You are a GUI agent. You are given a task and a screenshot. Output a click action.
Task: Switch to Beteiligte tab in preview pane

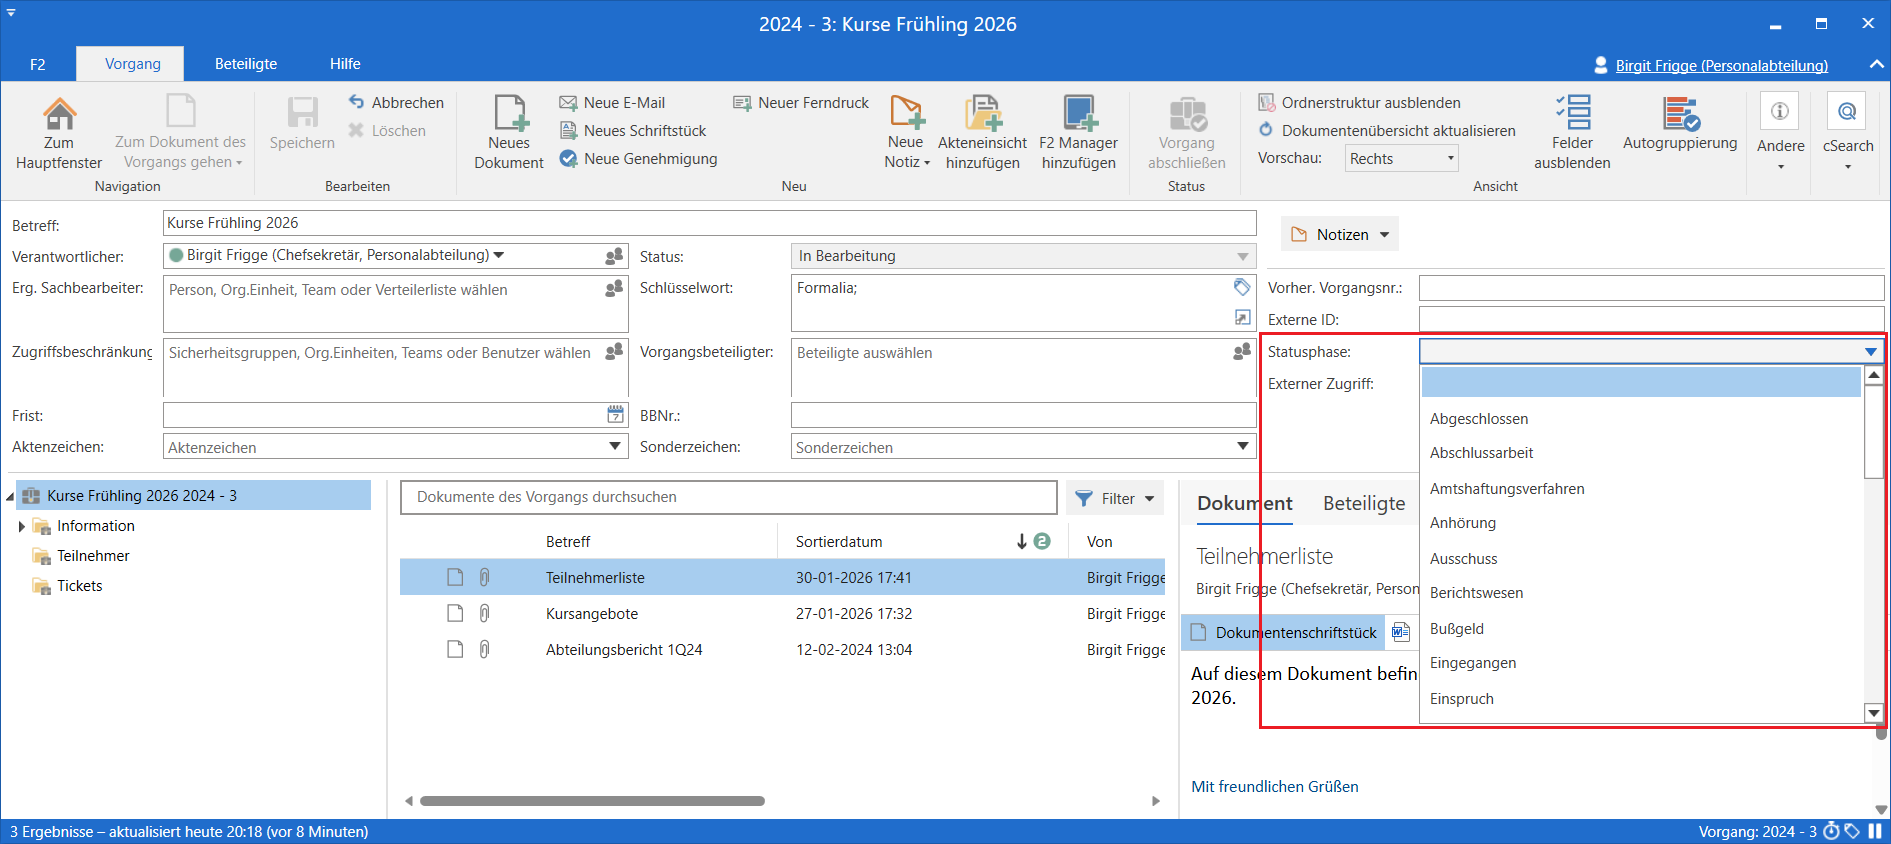[x=1364, y=503]
